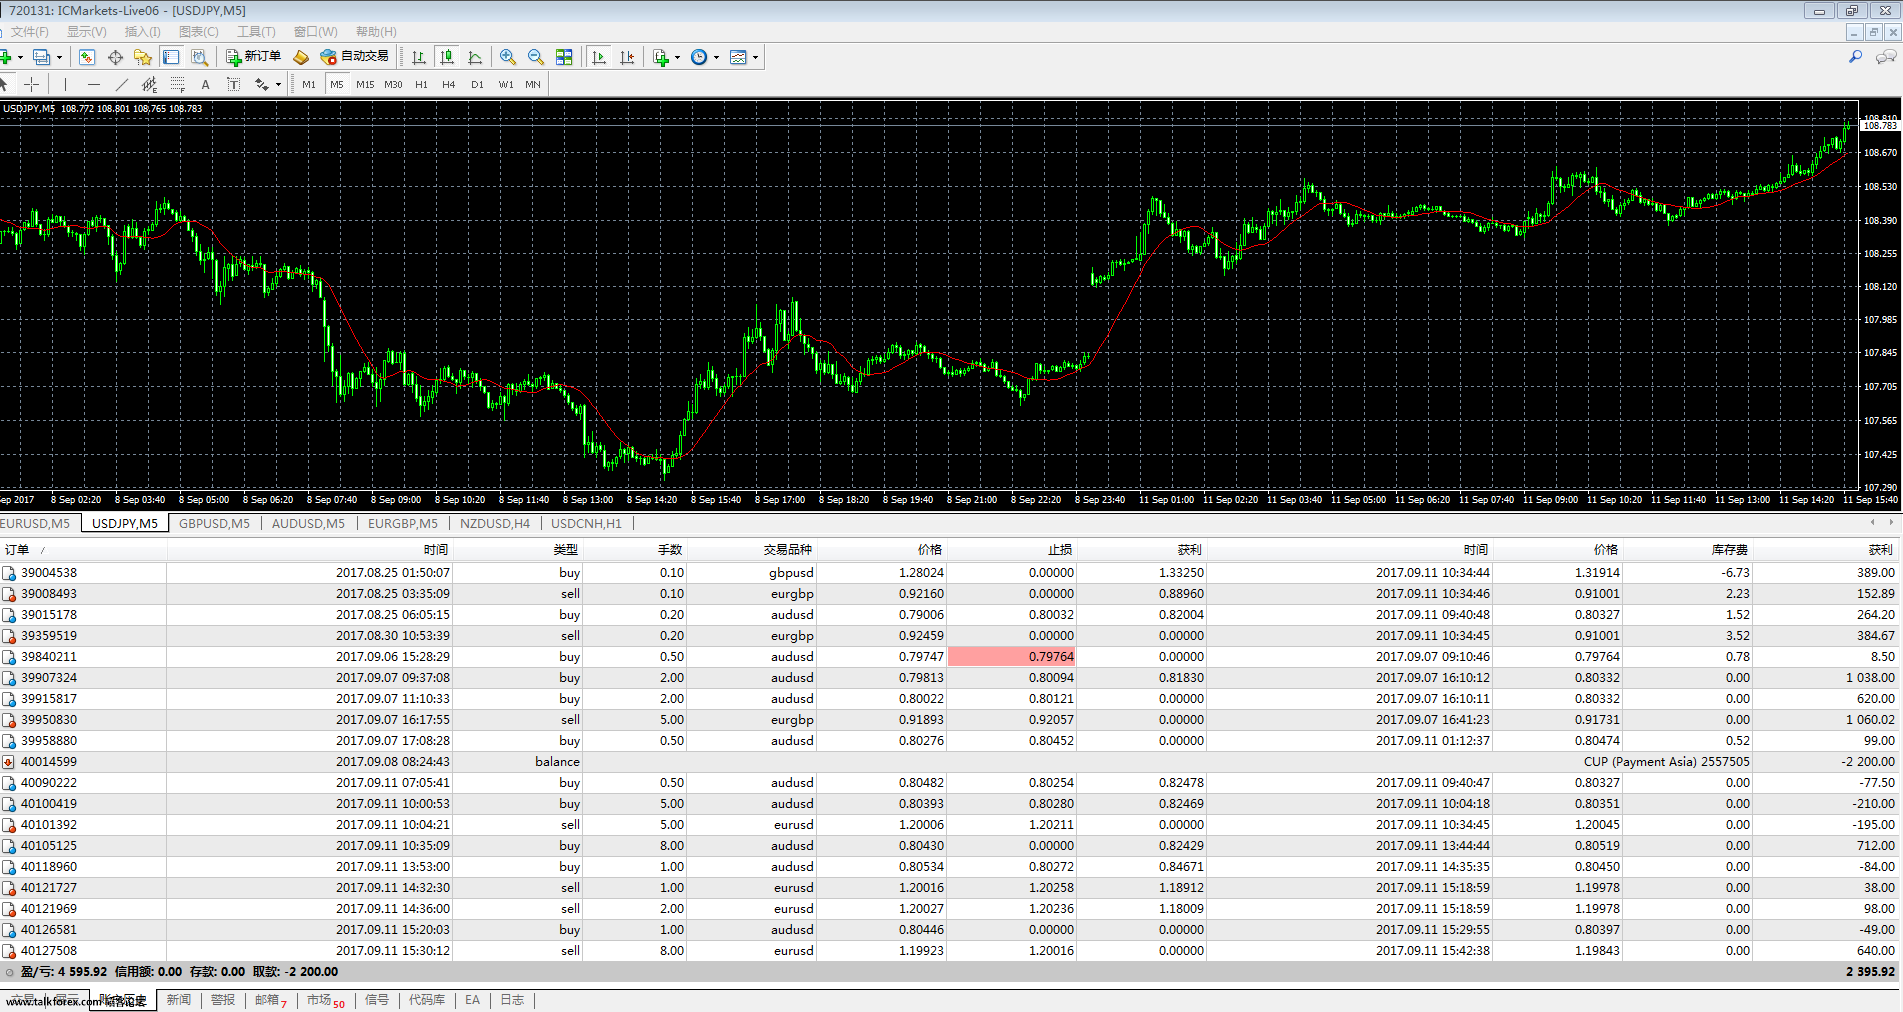
Task: Click the 新订单 New Order button
Action: click(x=254, y=57)
